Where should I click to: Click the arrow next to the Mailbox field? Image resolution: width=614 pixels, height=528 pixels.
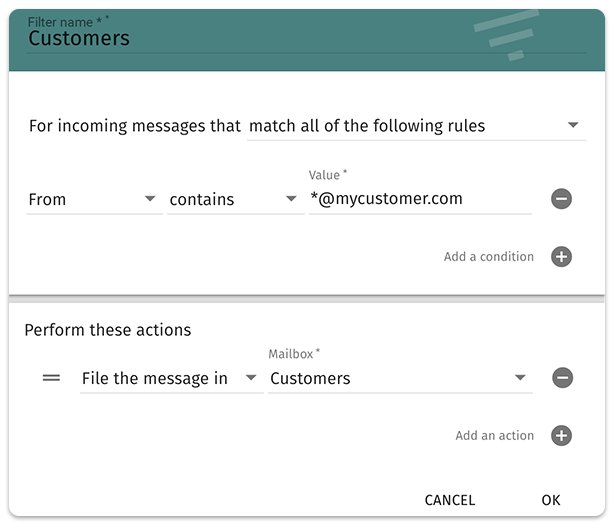coord(520,378)
